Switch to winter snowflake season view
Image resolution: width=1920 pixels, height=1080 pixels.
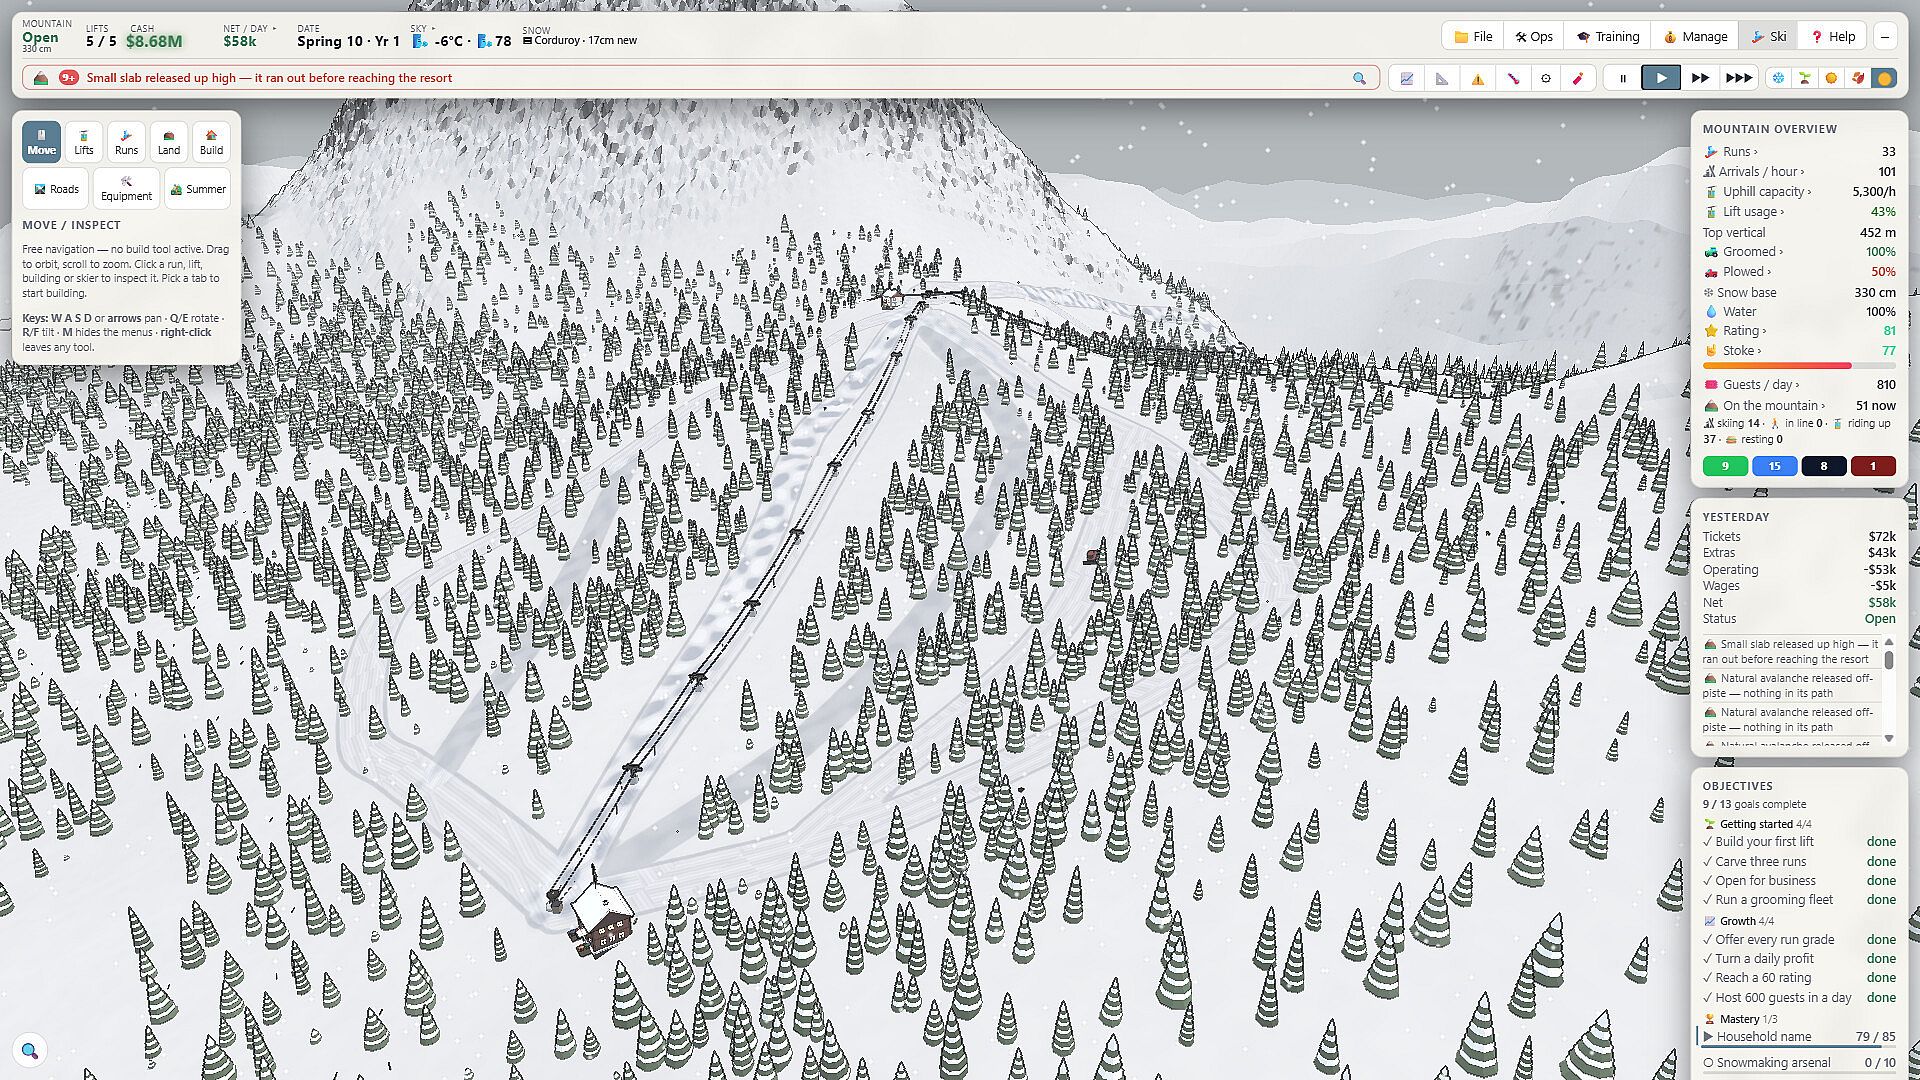tap(1778, 78)
